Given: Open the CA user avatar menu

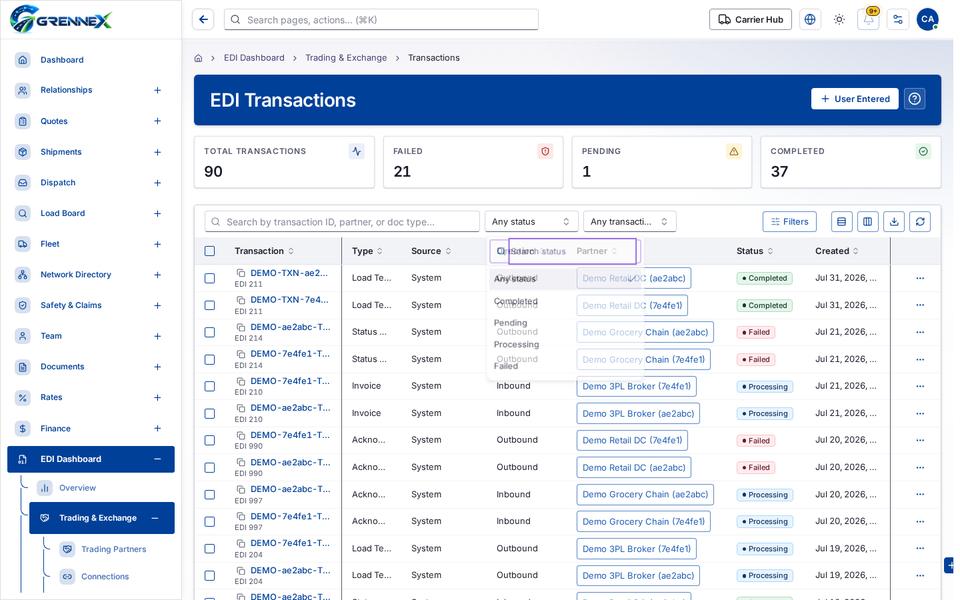Looking at the screenshot, I should pyautogui.click(x=928, y=20).
